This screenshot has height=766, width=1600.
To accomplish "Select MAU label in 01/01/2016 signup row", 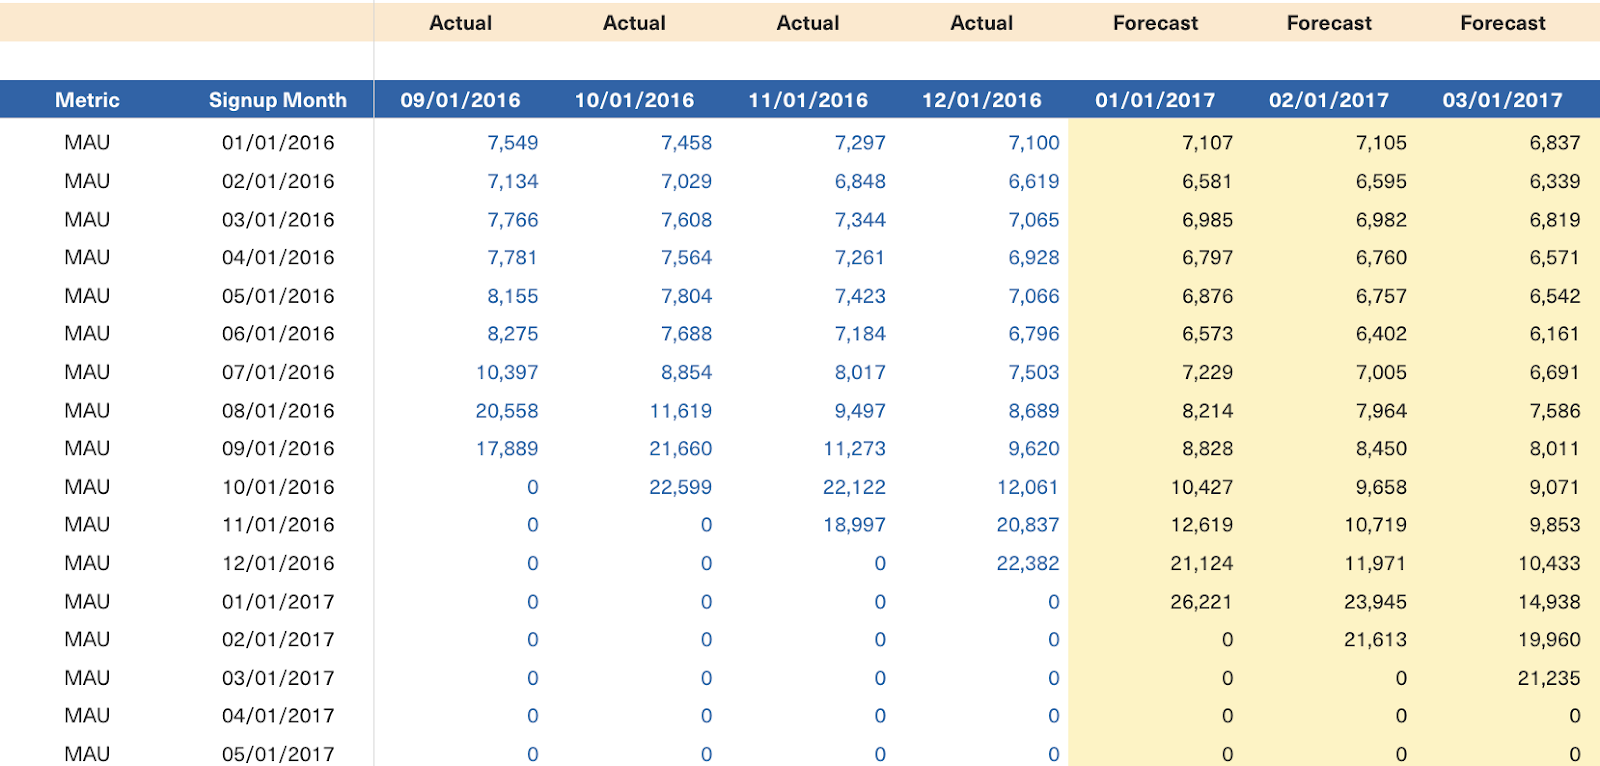I will click(87, 143).
